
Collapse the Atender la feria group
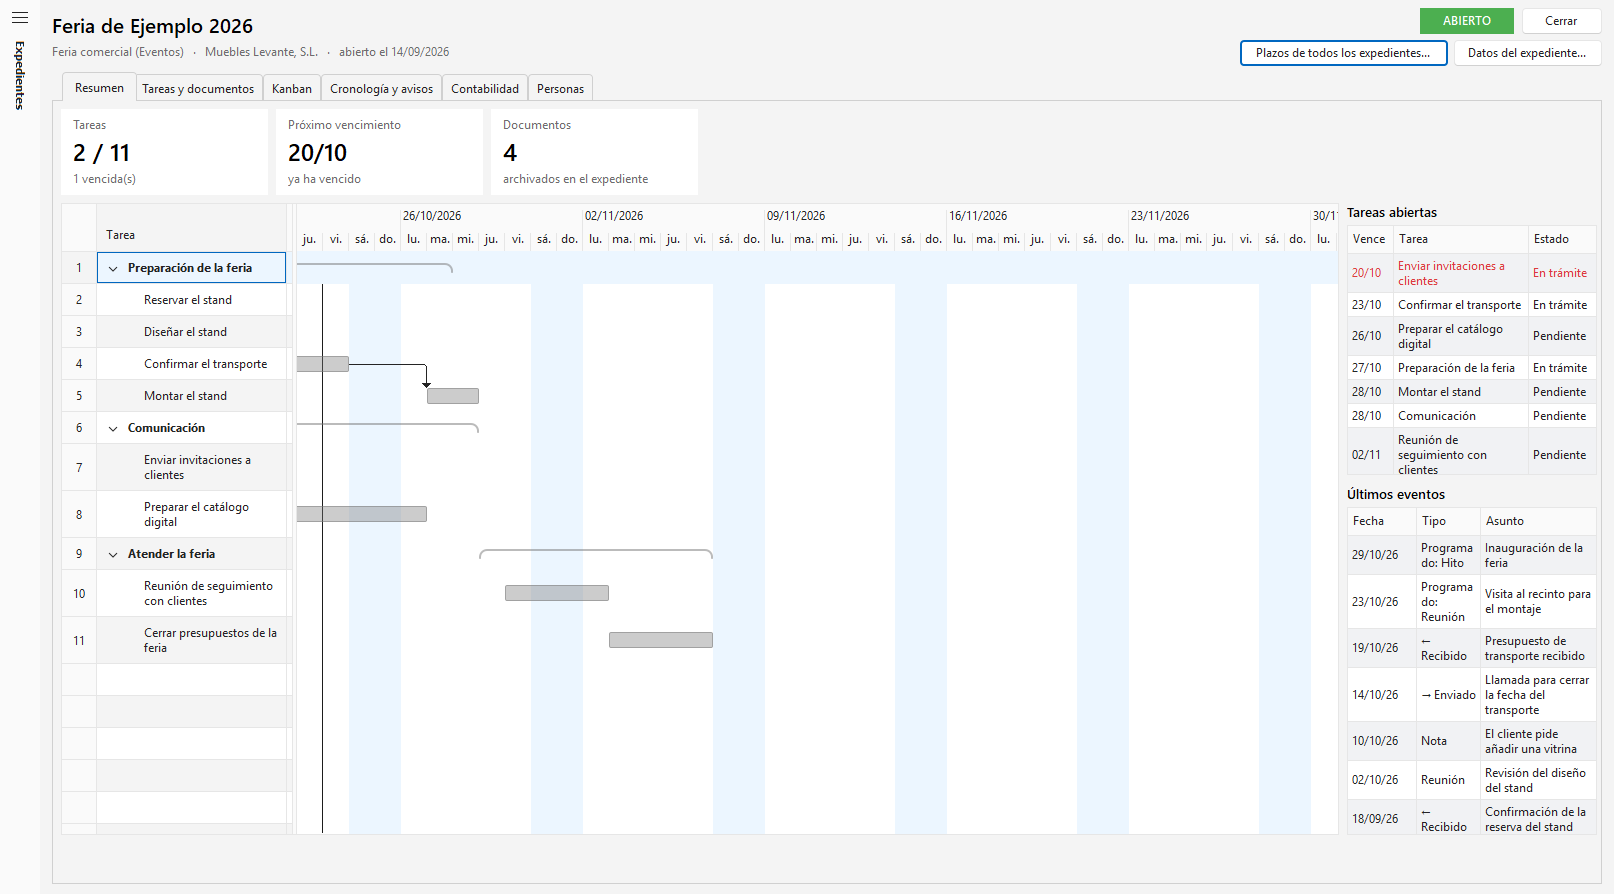(113, 554)
